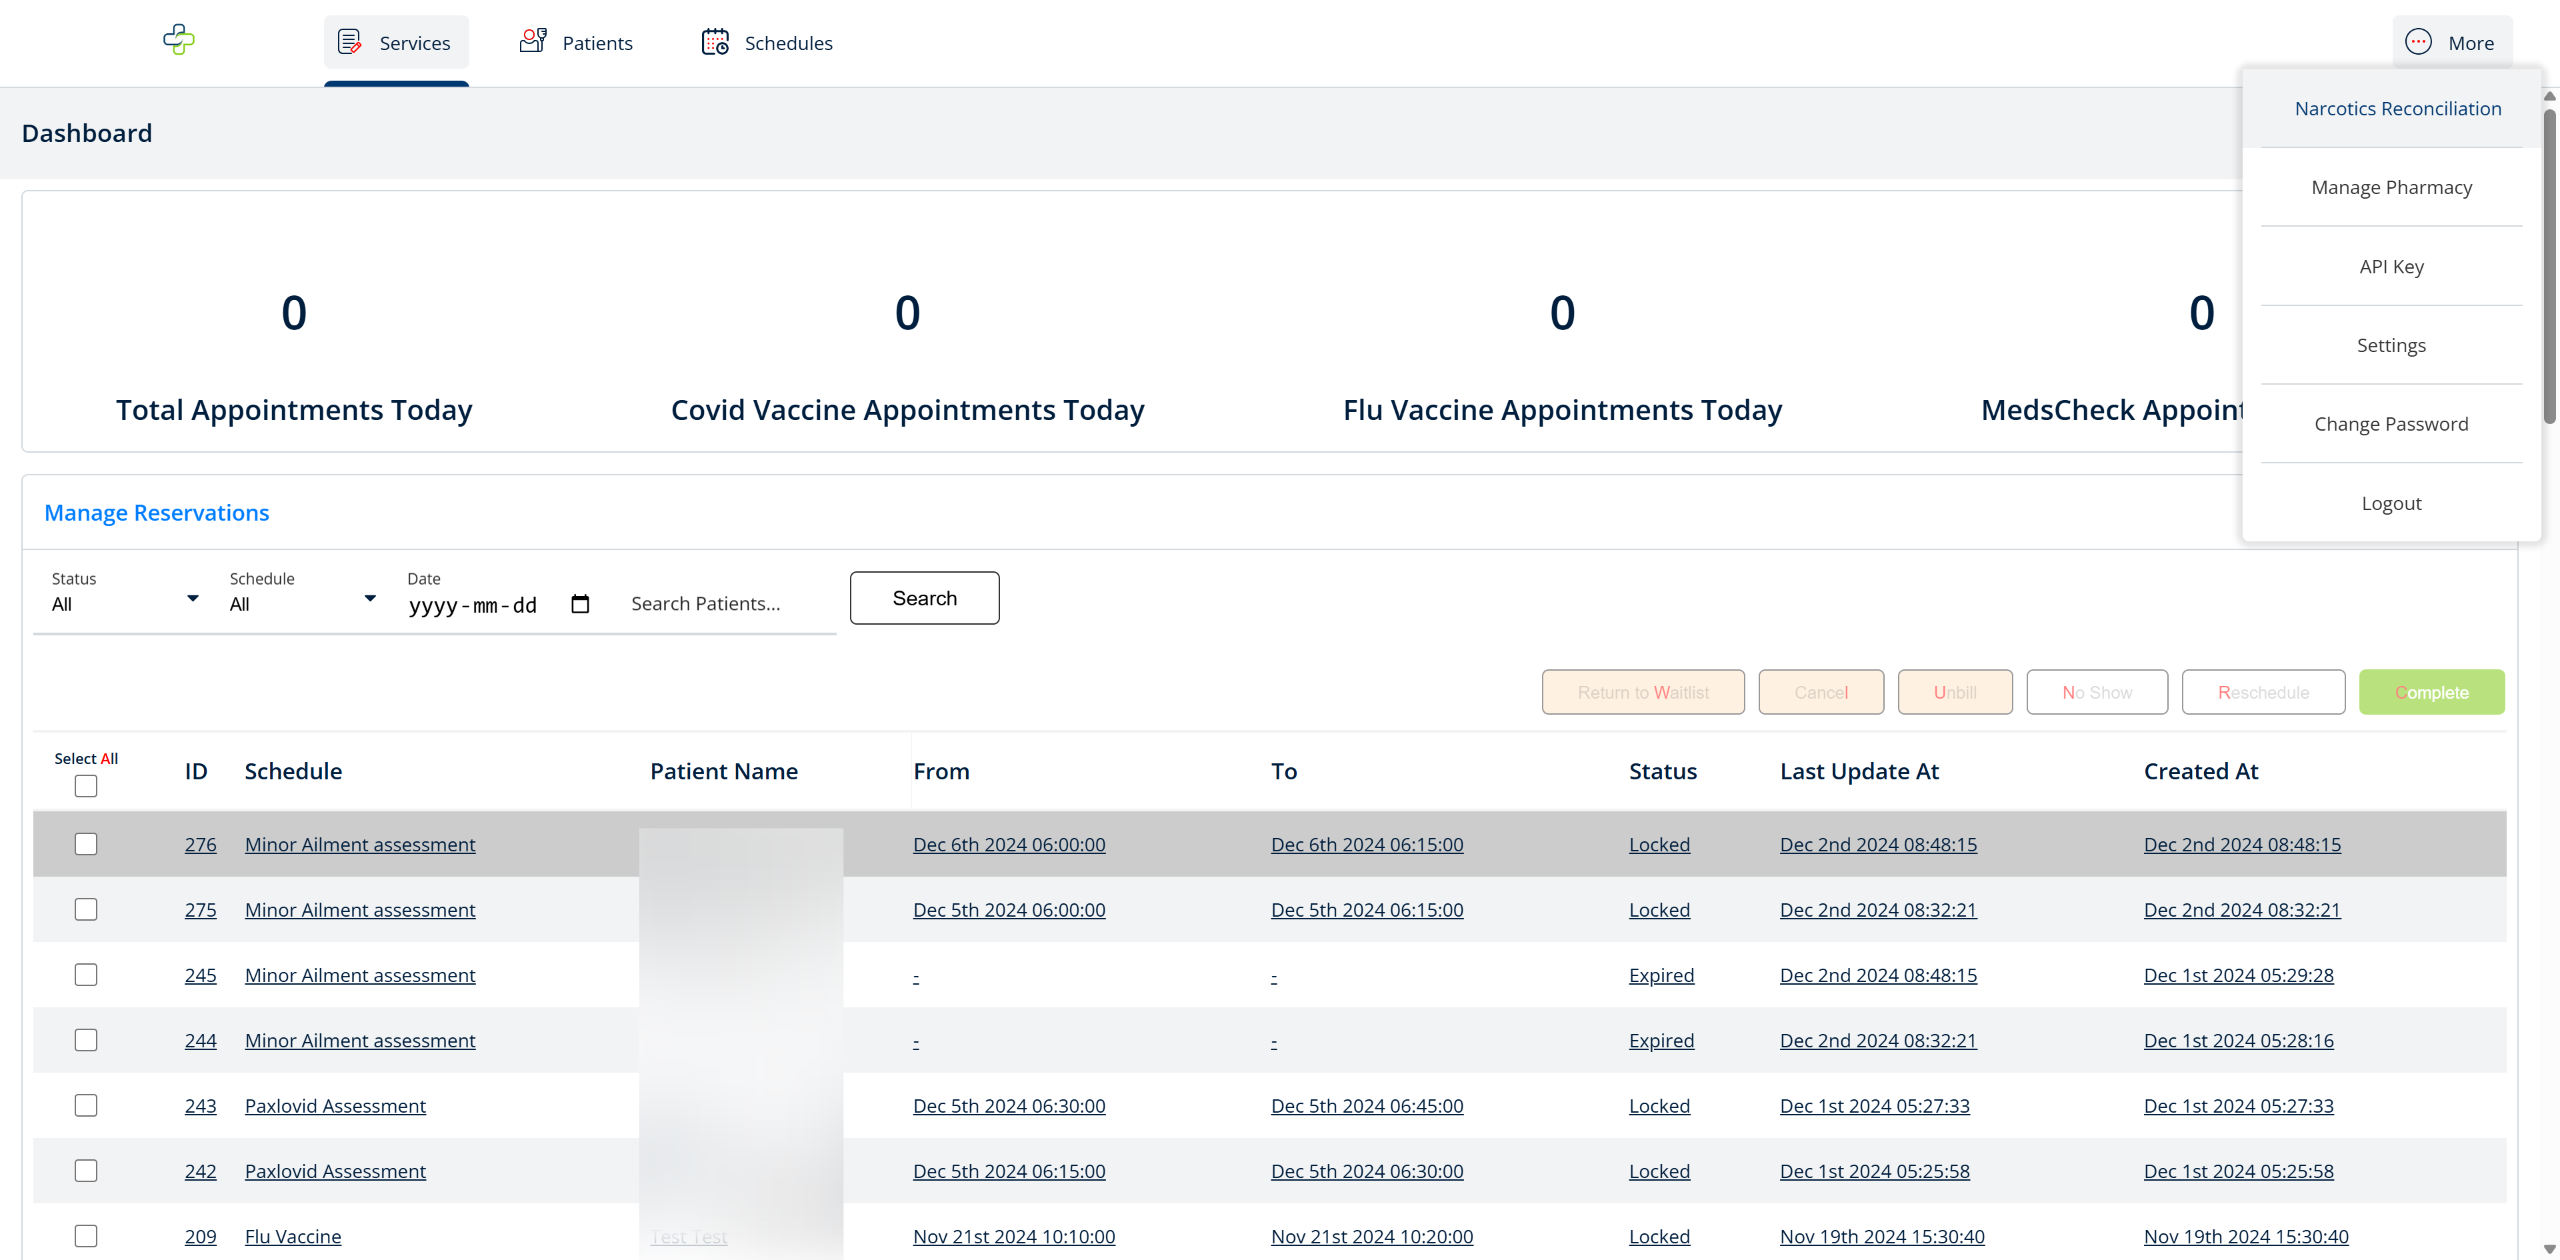Image resolution: width=2560 pixels, height=1260 pixels.
Task: Click the Patients people icon
Action: tap(533, 41)
